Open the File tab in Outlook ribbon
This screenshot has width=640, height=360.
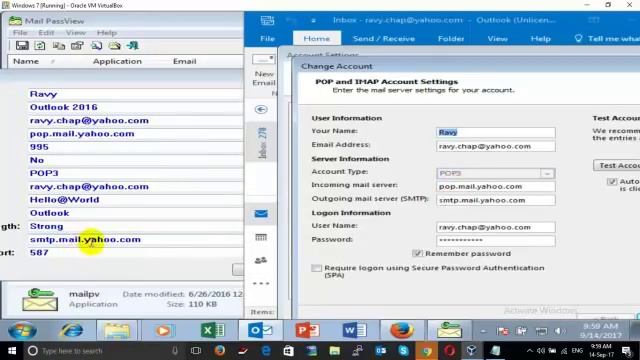(x=267, y=39)
